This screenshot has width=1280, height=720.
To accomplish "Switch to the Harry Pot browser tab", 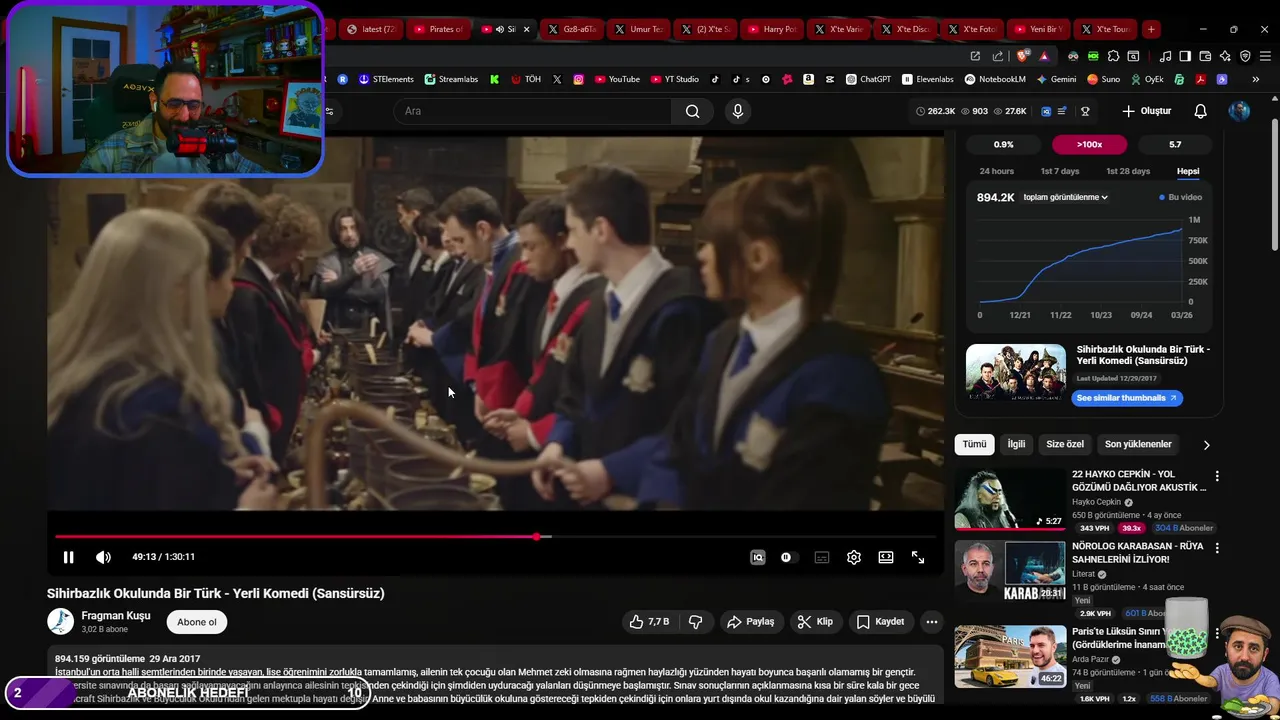I will point(772,29).
